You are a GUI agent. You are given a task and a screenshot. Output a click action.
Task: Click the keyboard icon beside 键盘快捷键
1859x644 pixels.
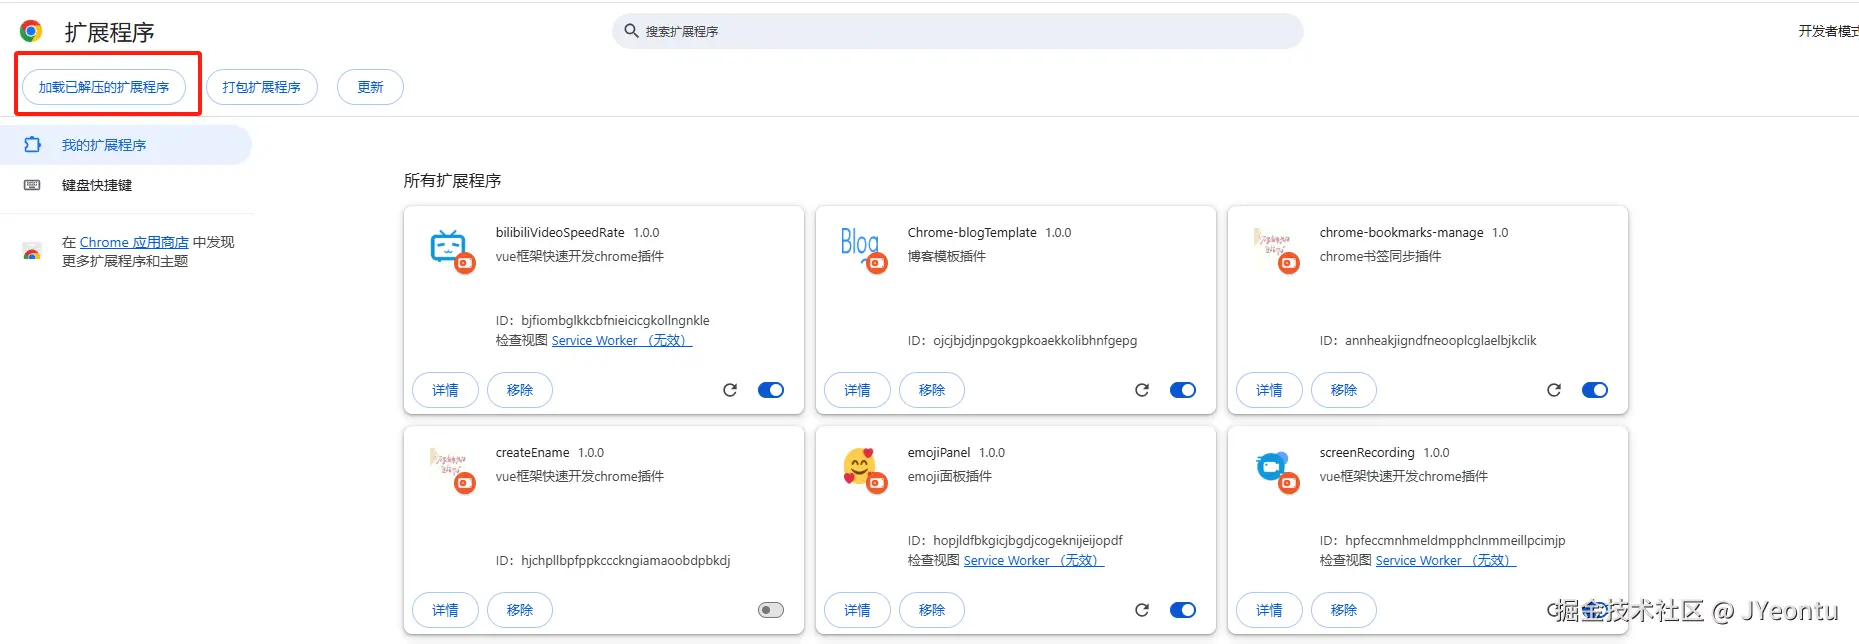[32, 185]
